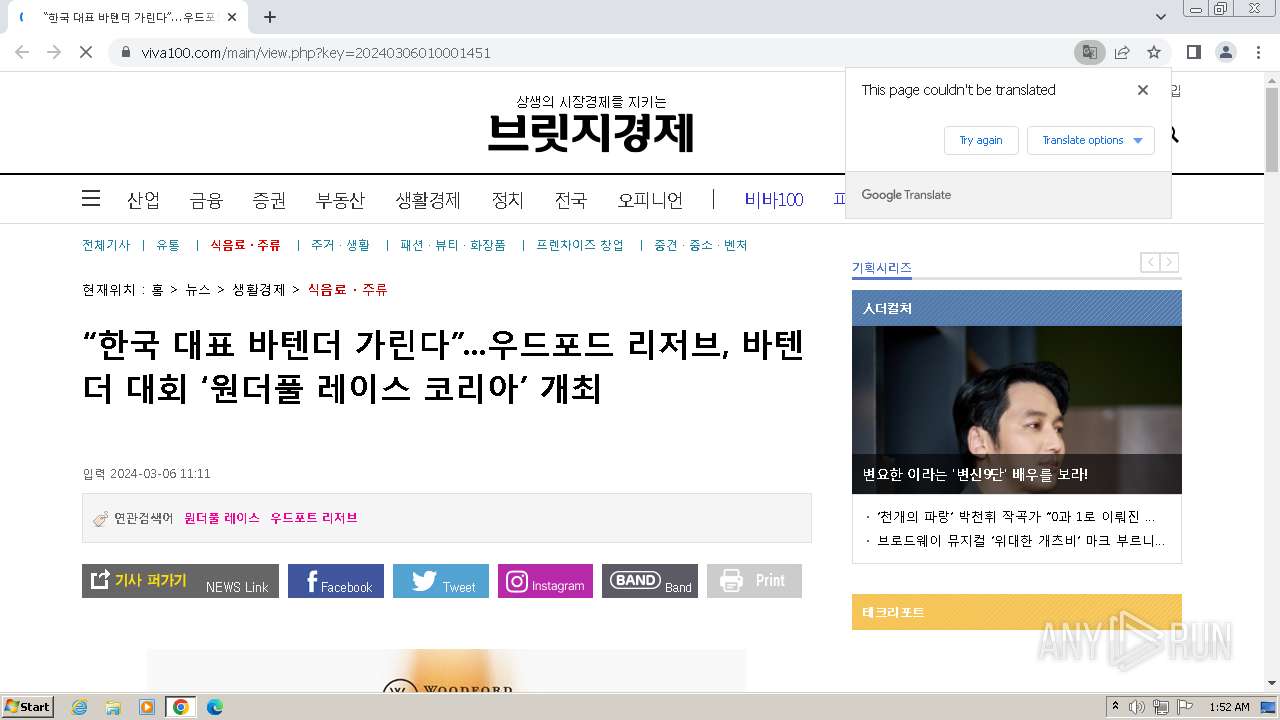Click Try again in translate popup

(x=981, y=140)
